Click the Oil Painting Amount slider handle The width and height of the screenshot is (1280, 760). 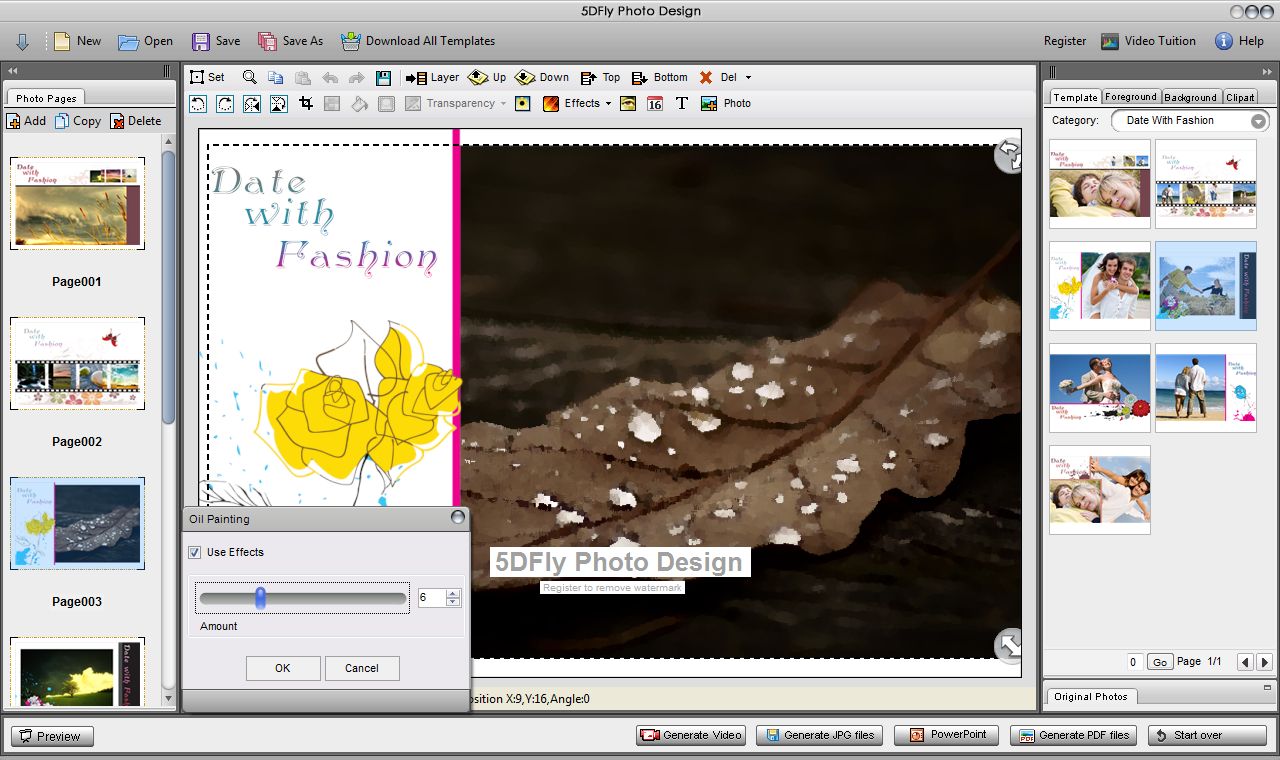pyautogui.click(x=260, y=598)
